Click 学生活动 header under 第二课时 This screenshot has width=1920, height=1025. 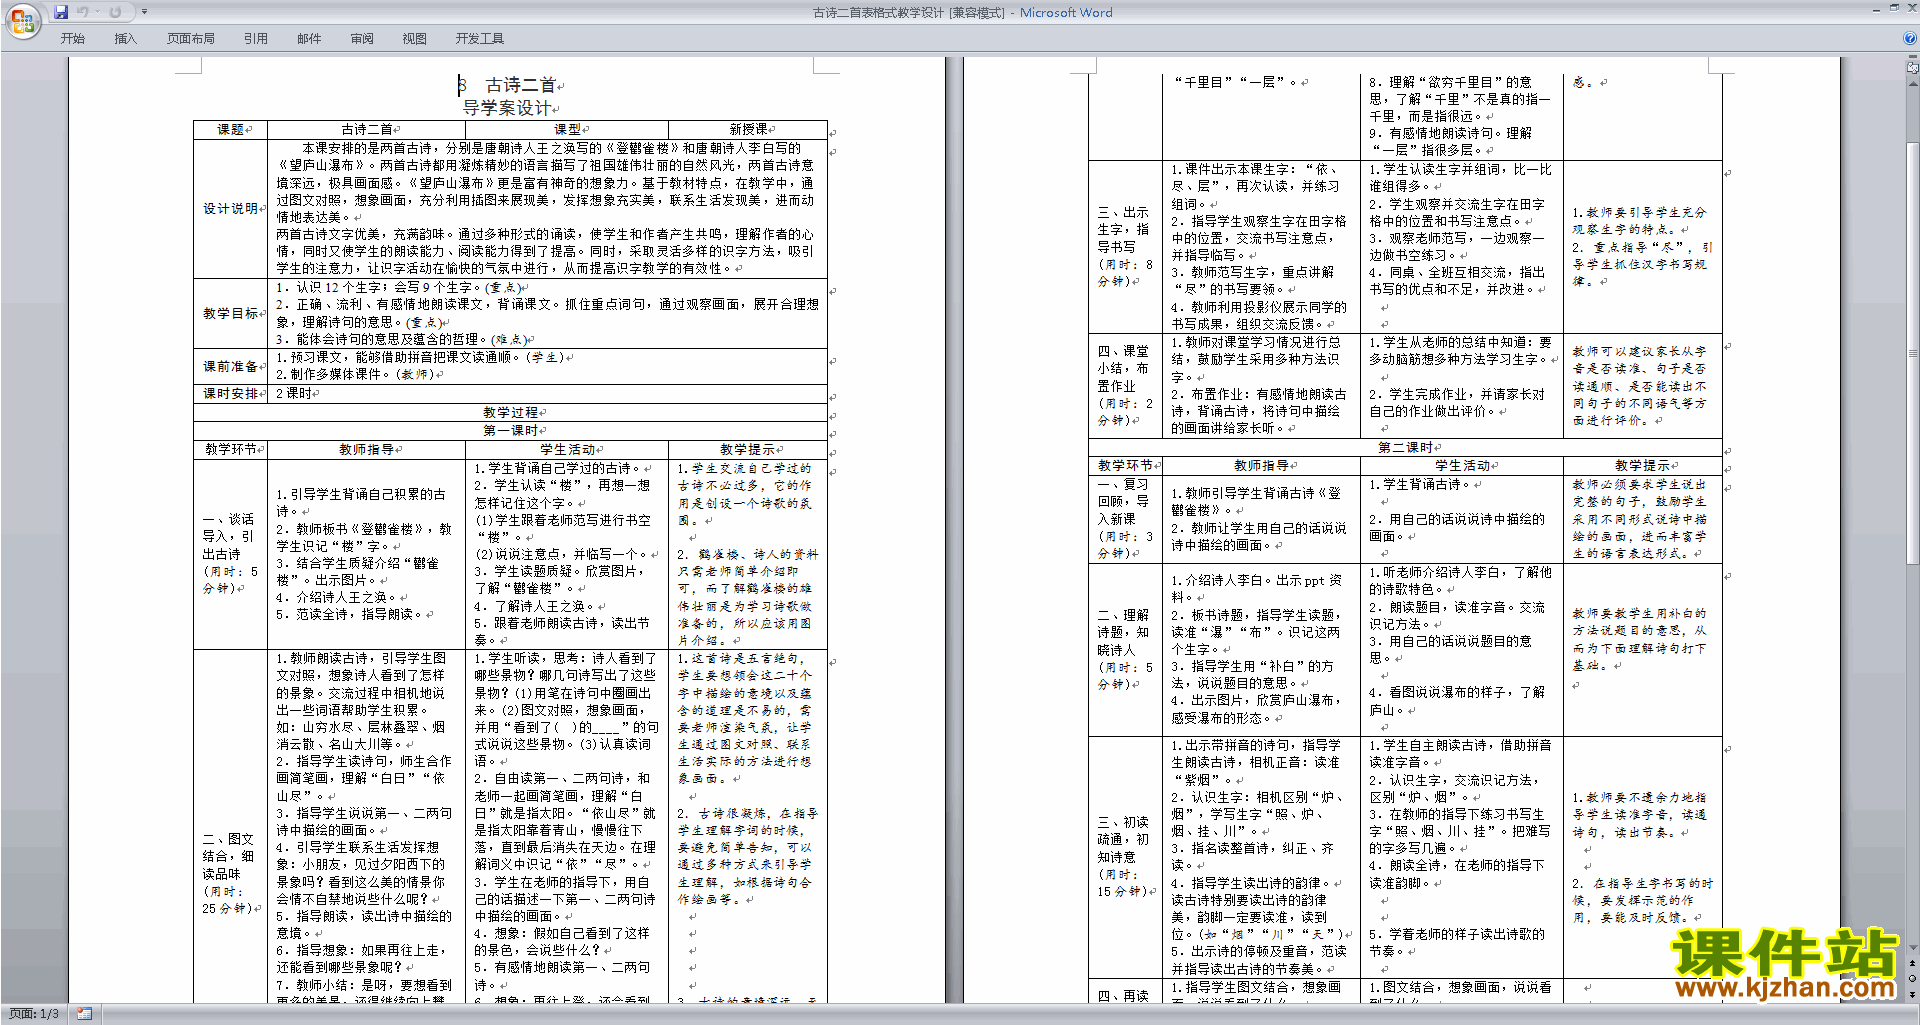click(x=1462, y=466)
